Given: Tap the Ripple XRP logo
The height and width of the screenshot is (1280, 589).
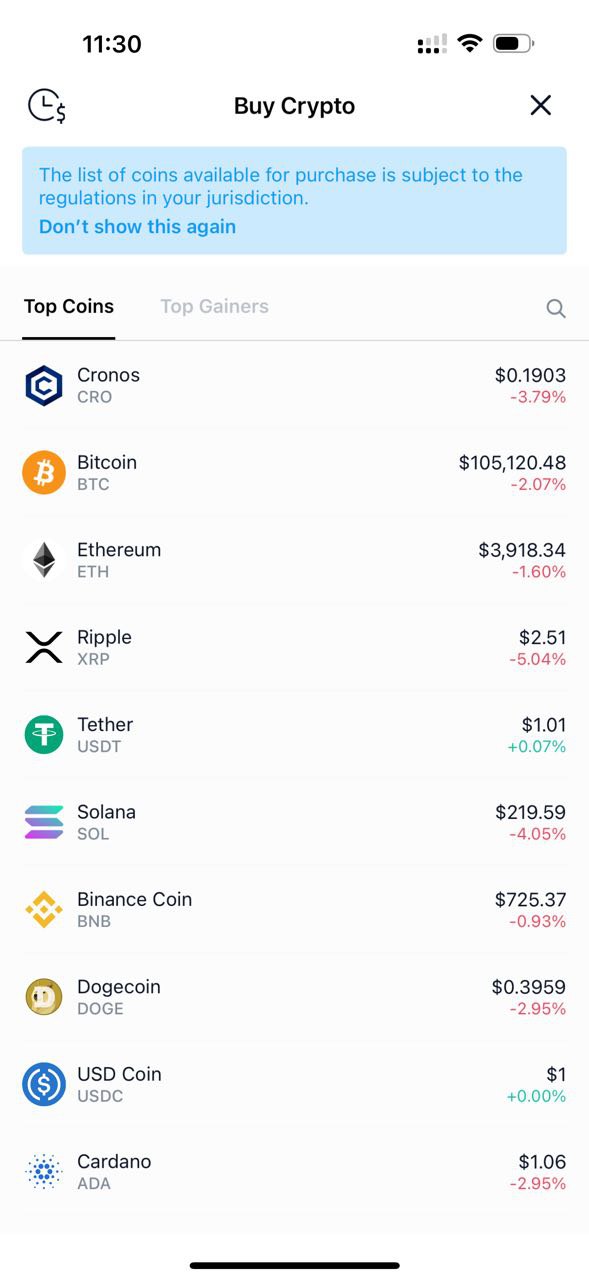Looking at the screenshot, I should (x=43, y=647).
